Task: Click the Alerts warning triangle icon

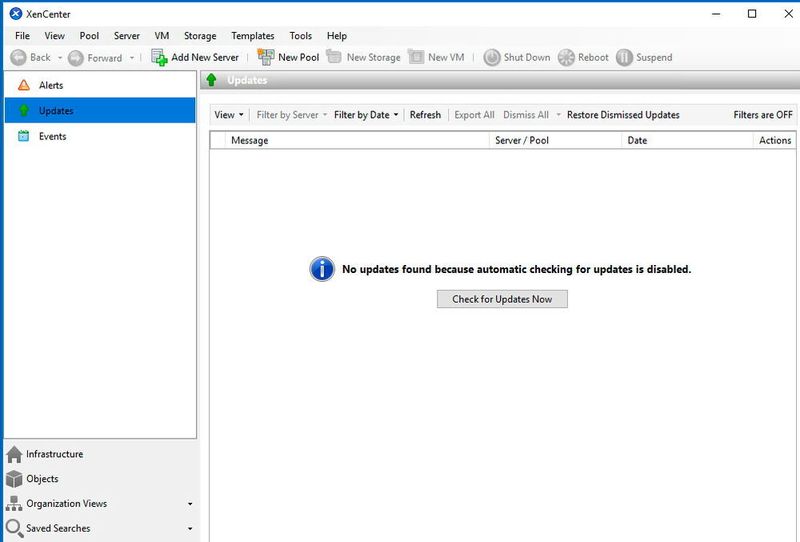Action: click(23, 85)
